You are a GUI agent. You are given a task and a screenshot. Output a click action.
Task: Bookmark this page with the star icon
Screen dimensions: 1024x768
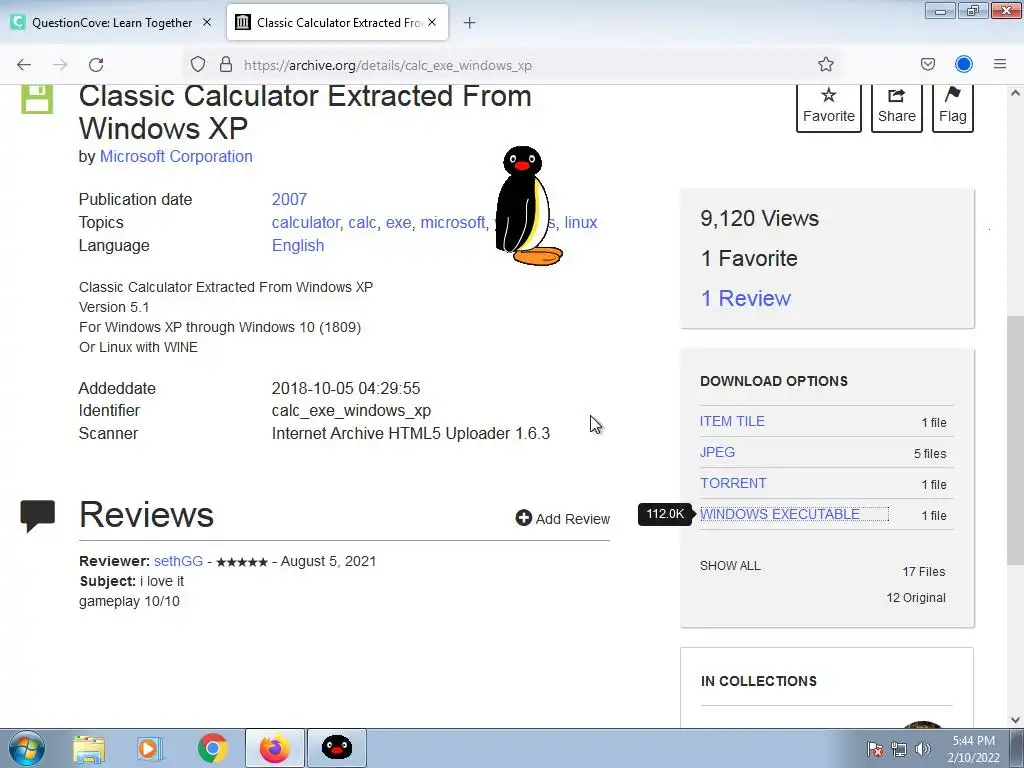[x=825, y=64]
